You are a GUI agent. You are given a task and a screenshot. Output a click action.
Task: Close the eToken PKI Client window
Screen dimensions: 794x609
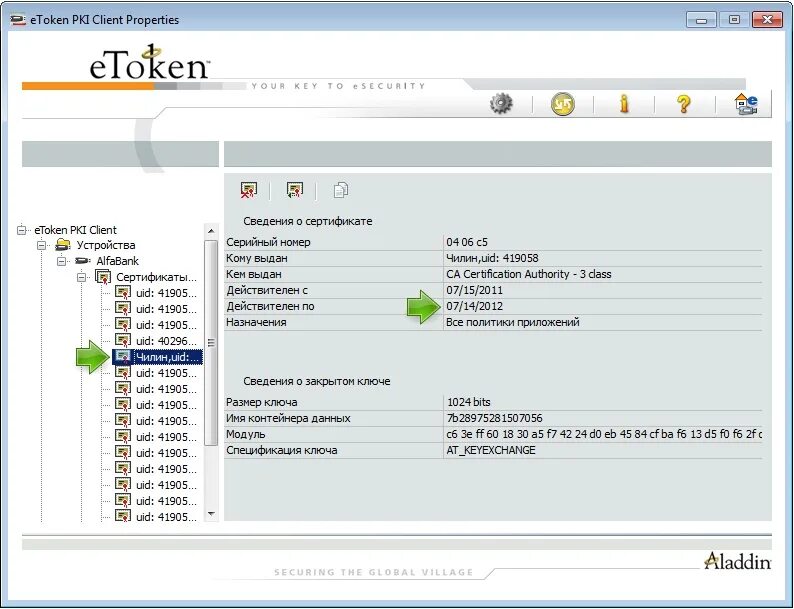(767, 20)
